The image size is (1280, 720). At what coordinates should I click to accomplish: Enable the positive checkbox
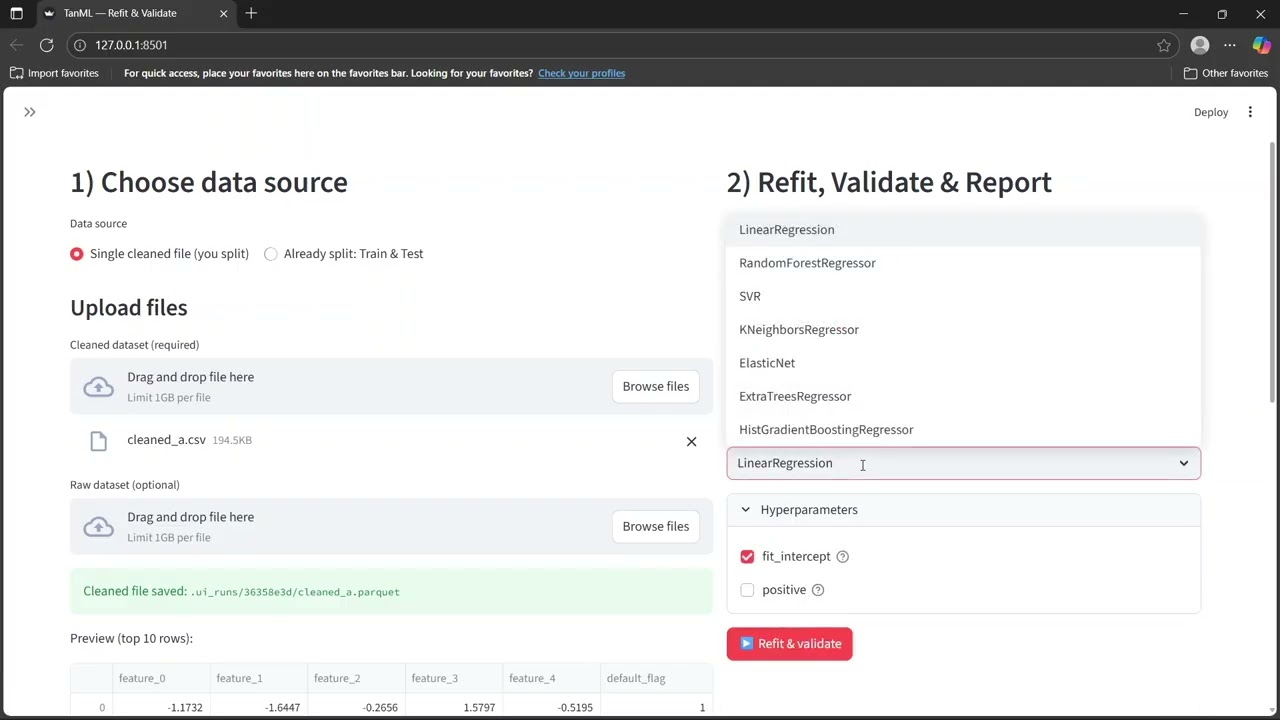[747, 590]
